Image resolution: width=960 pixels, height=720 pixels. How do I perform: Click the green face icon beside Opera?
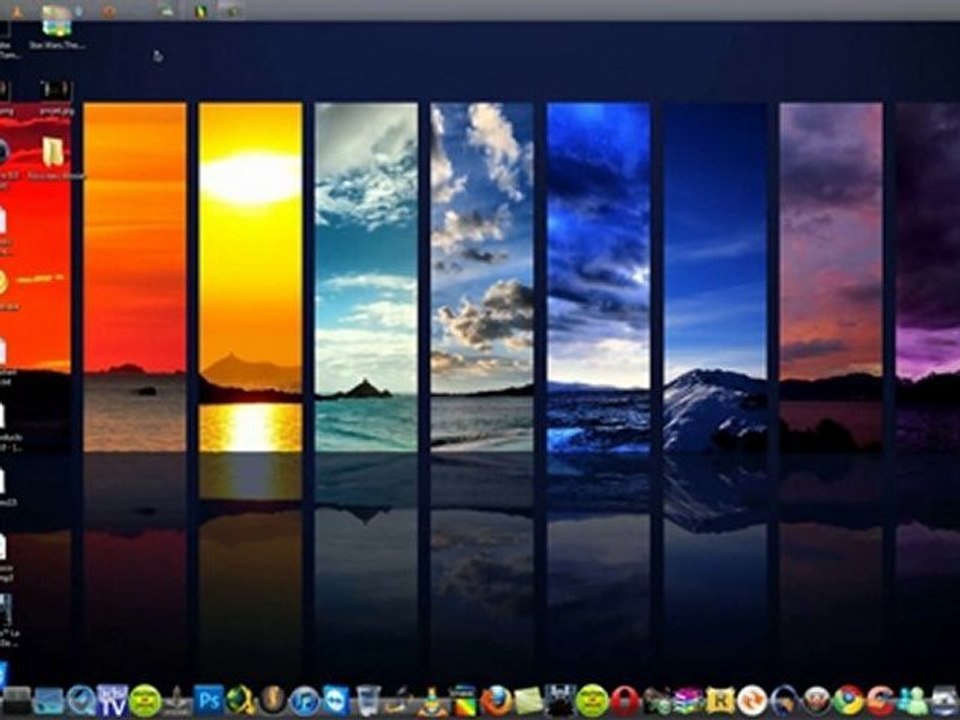[x=592, y=700]
